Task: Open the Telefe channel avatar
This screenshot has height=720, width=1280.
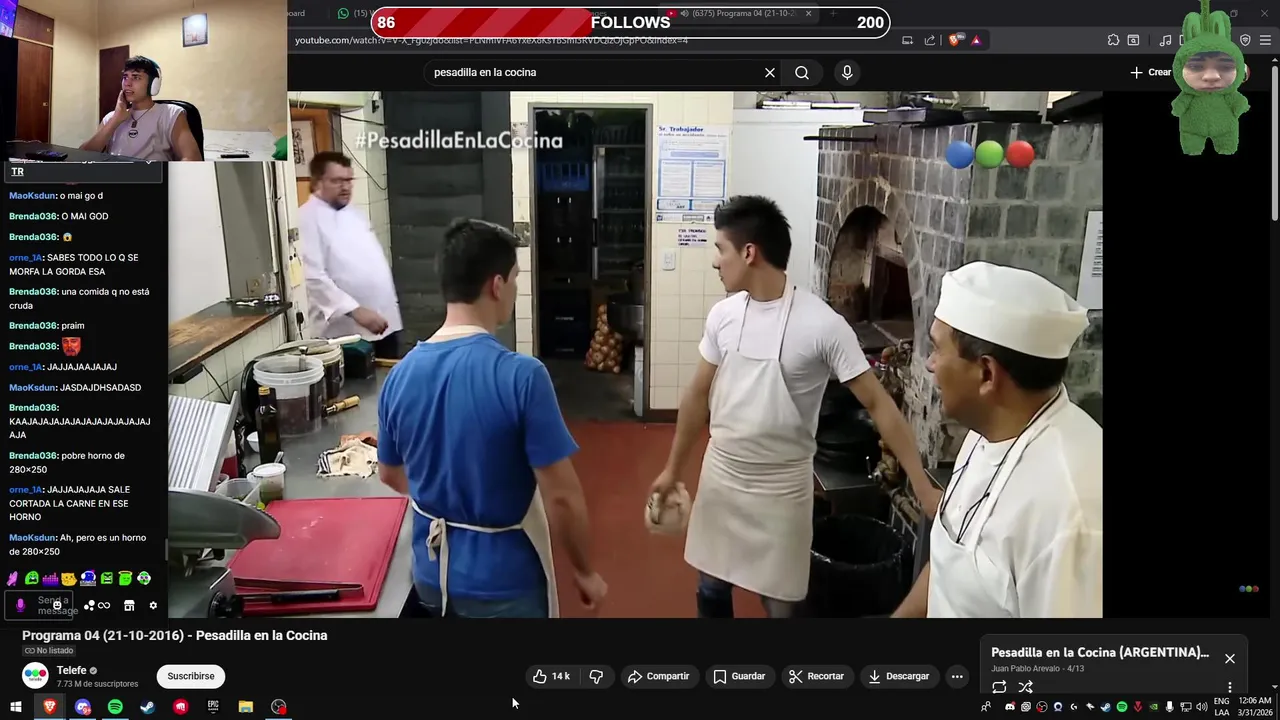Action: click(x=35, y=676)
